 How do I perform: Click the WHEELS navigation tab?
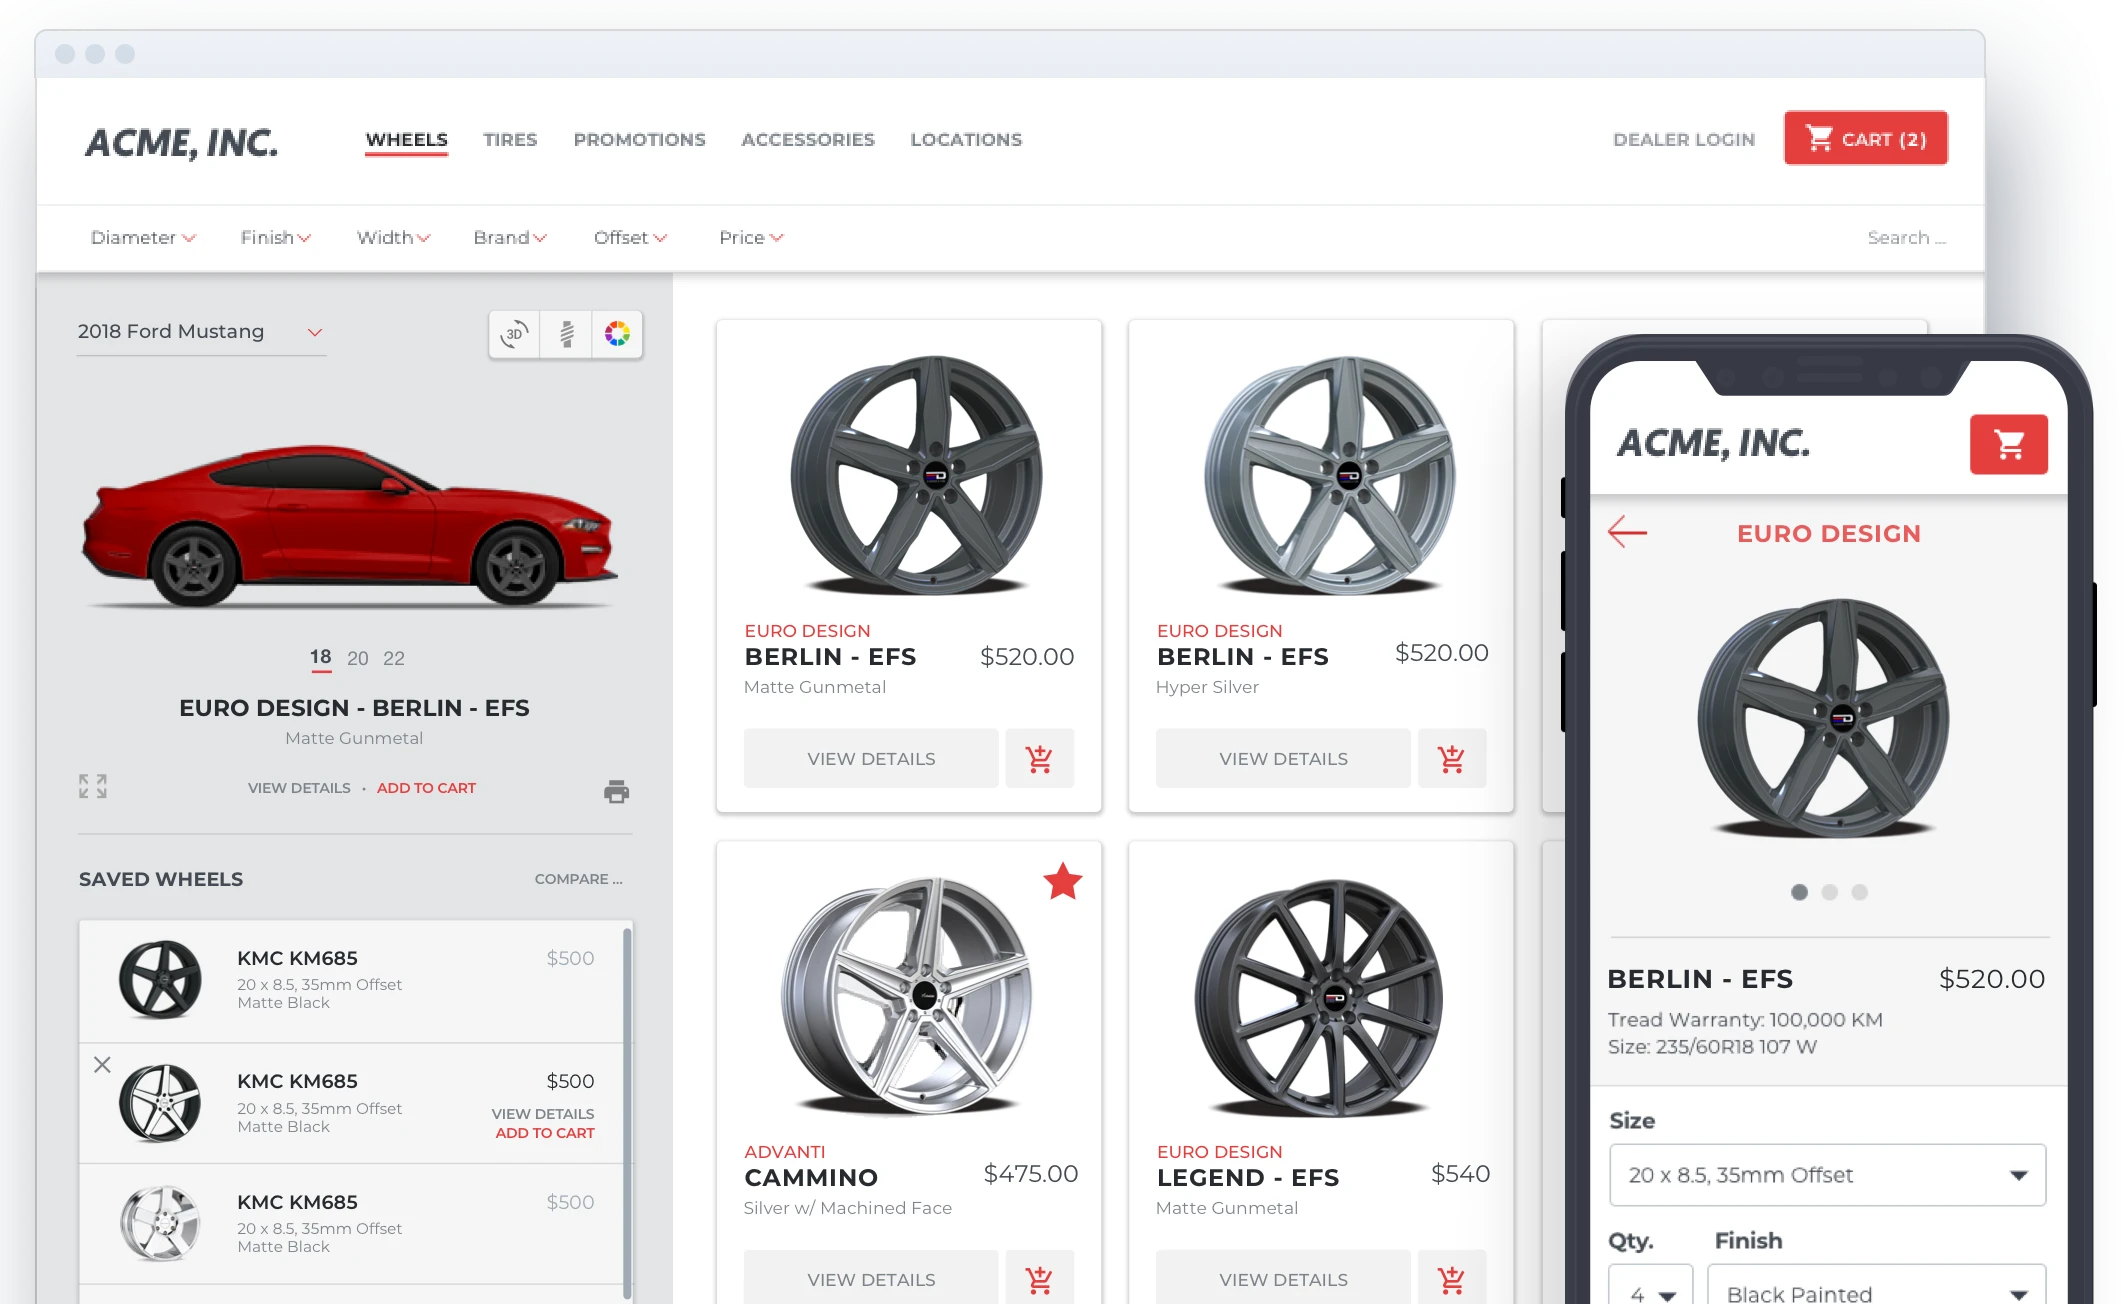[x=407, y=138]
